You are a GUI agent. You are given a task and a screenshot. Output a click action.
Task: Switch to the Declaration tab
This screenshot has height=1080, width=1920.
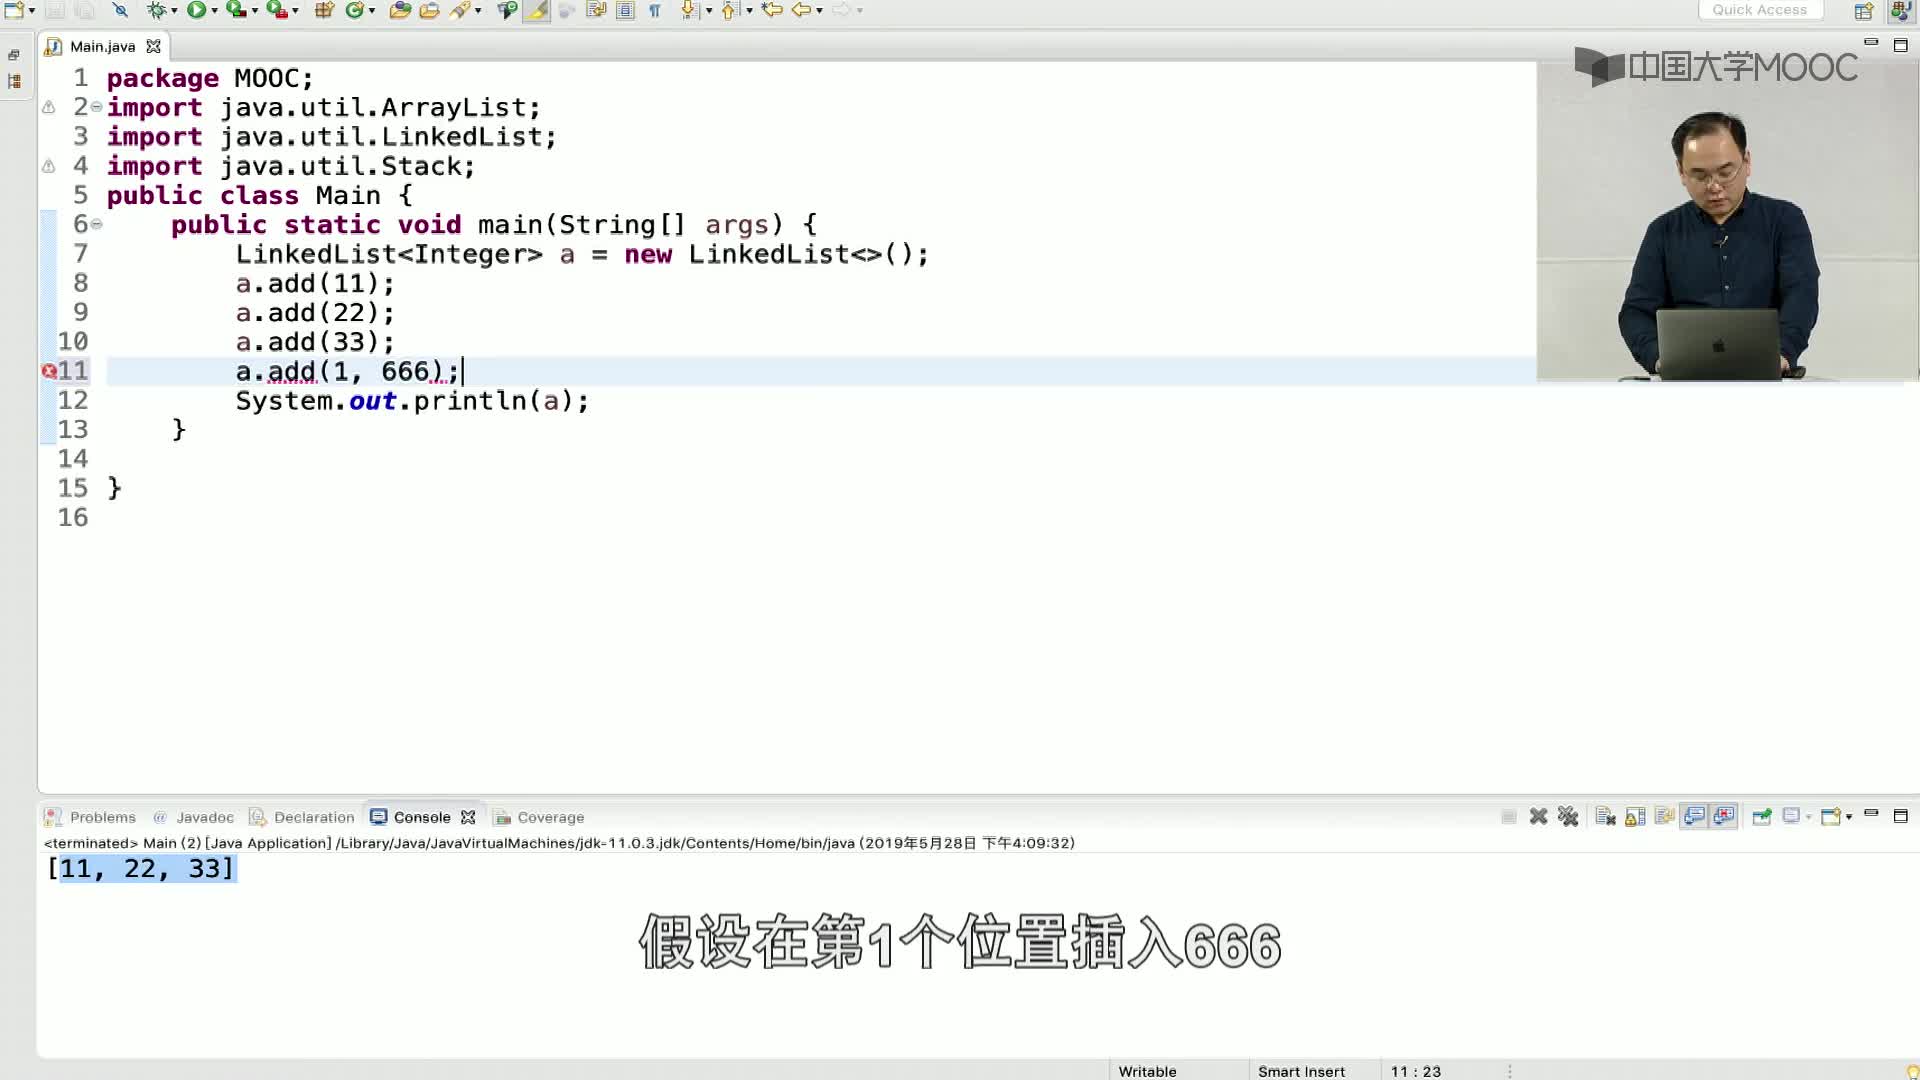(x=302, y=817)
